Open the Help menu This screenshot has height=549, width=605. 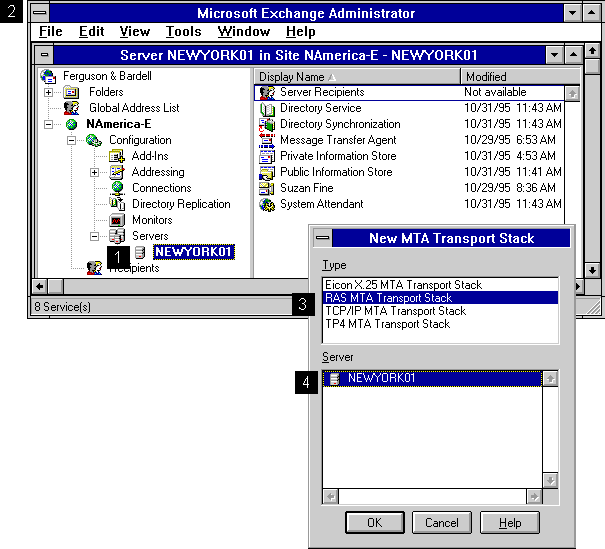(301, 32)
